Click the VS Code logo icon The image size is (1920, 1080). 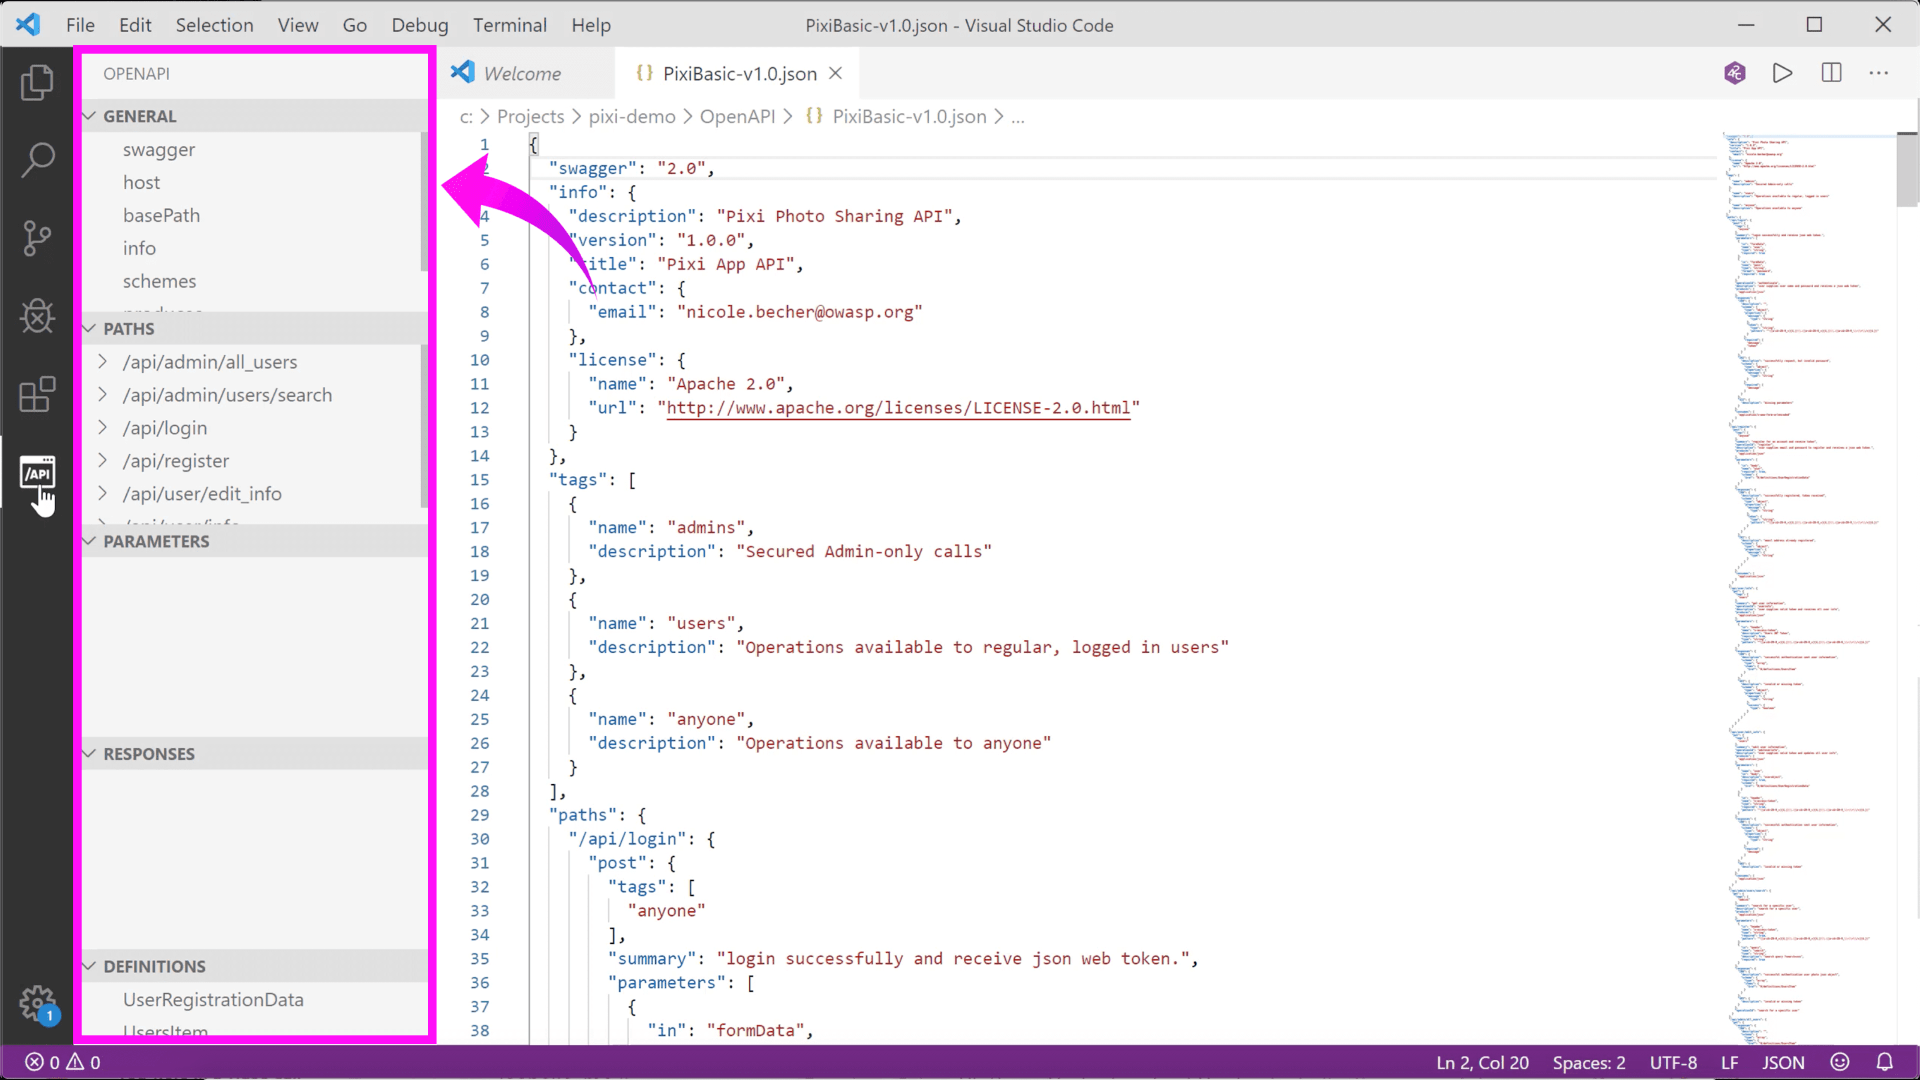(x=28, y=24)
